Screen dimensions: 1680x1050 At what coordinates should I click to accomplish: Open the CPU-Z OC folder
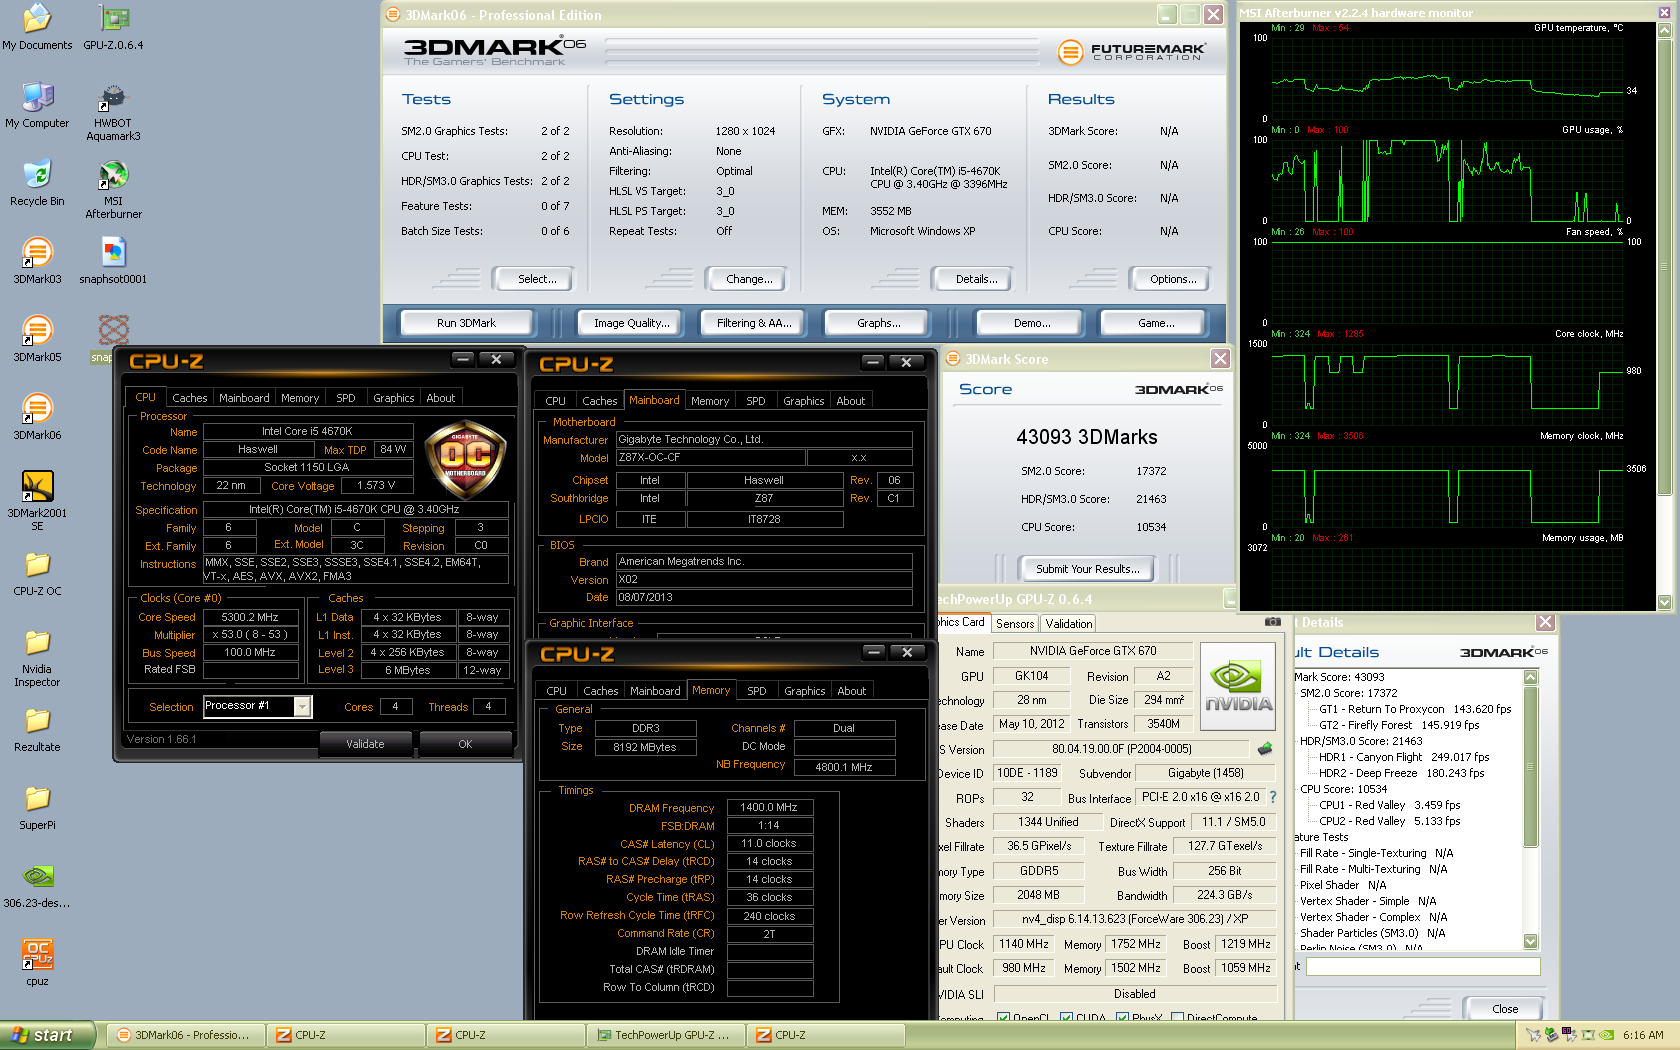tap(37, 573)
